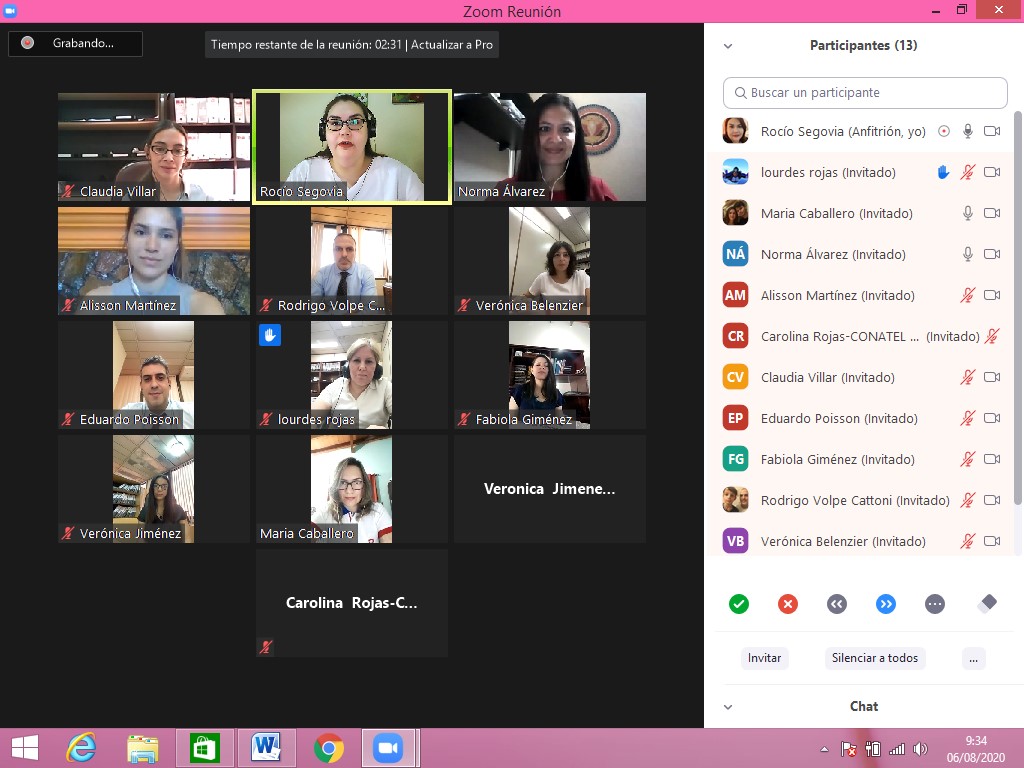Select Carolina Rojas-C... tile without video

tap(352, 603)
